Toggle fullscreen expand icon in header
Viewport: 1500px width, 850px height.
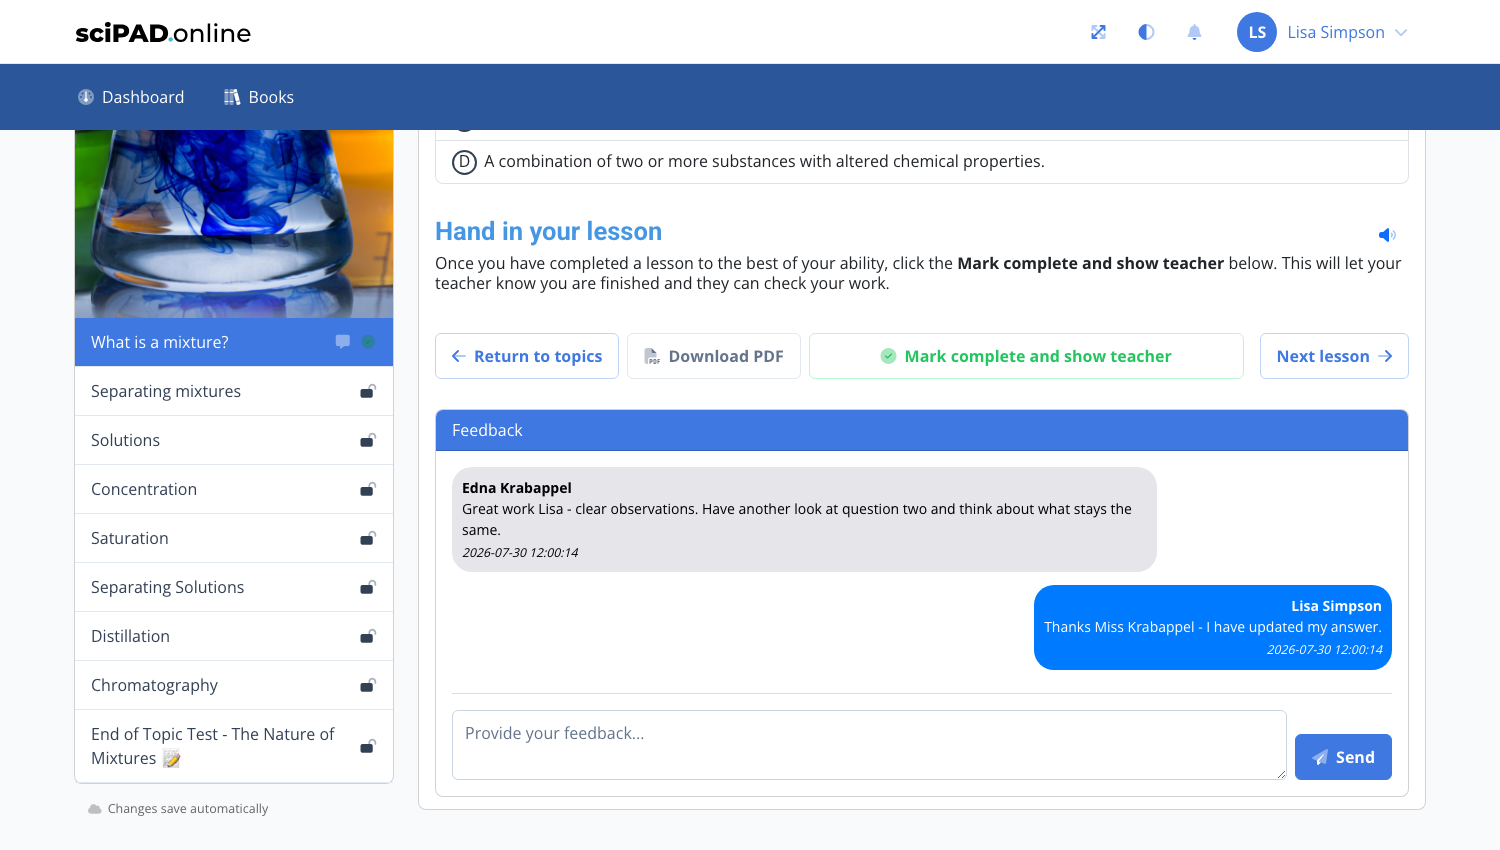click(1098, 32)
